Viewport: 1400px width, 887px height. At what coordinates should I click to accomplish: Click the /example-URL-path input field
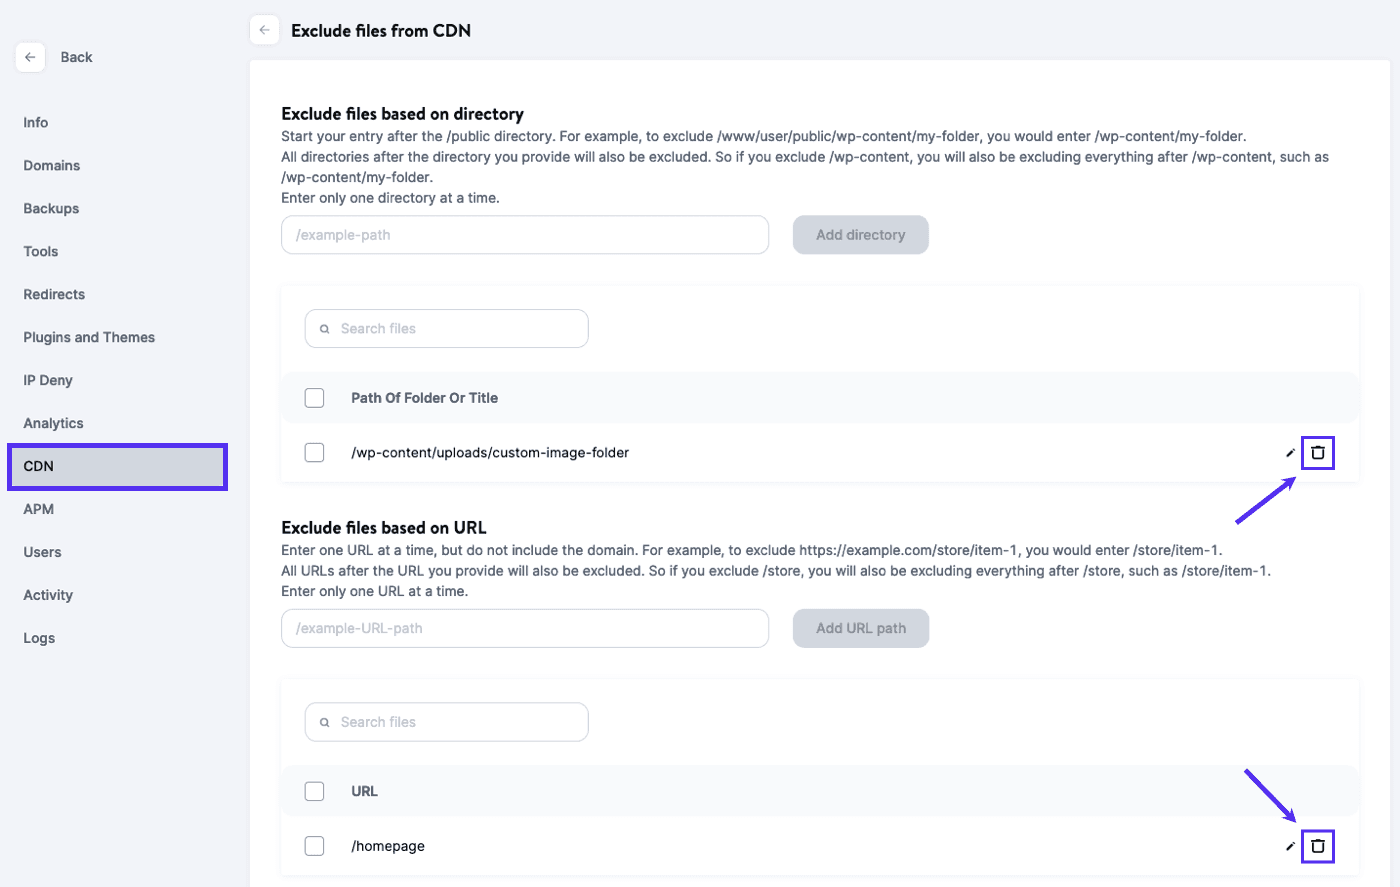point(525,628)
